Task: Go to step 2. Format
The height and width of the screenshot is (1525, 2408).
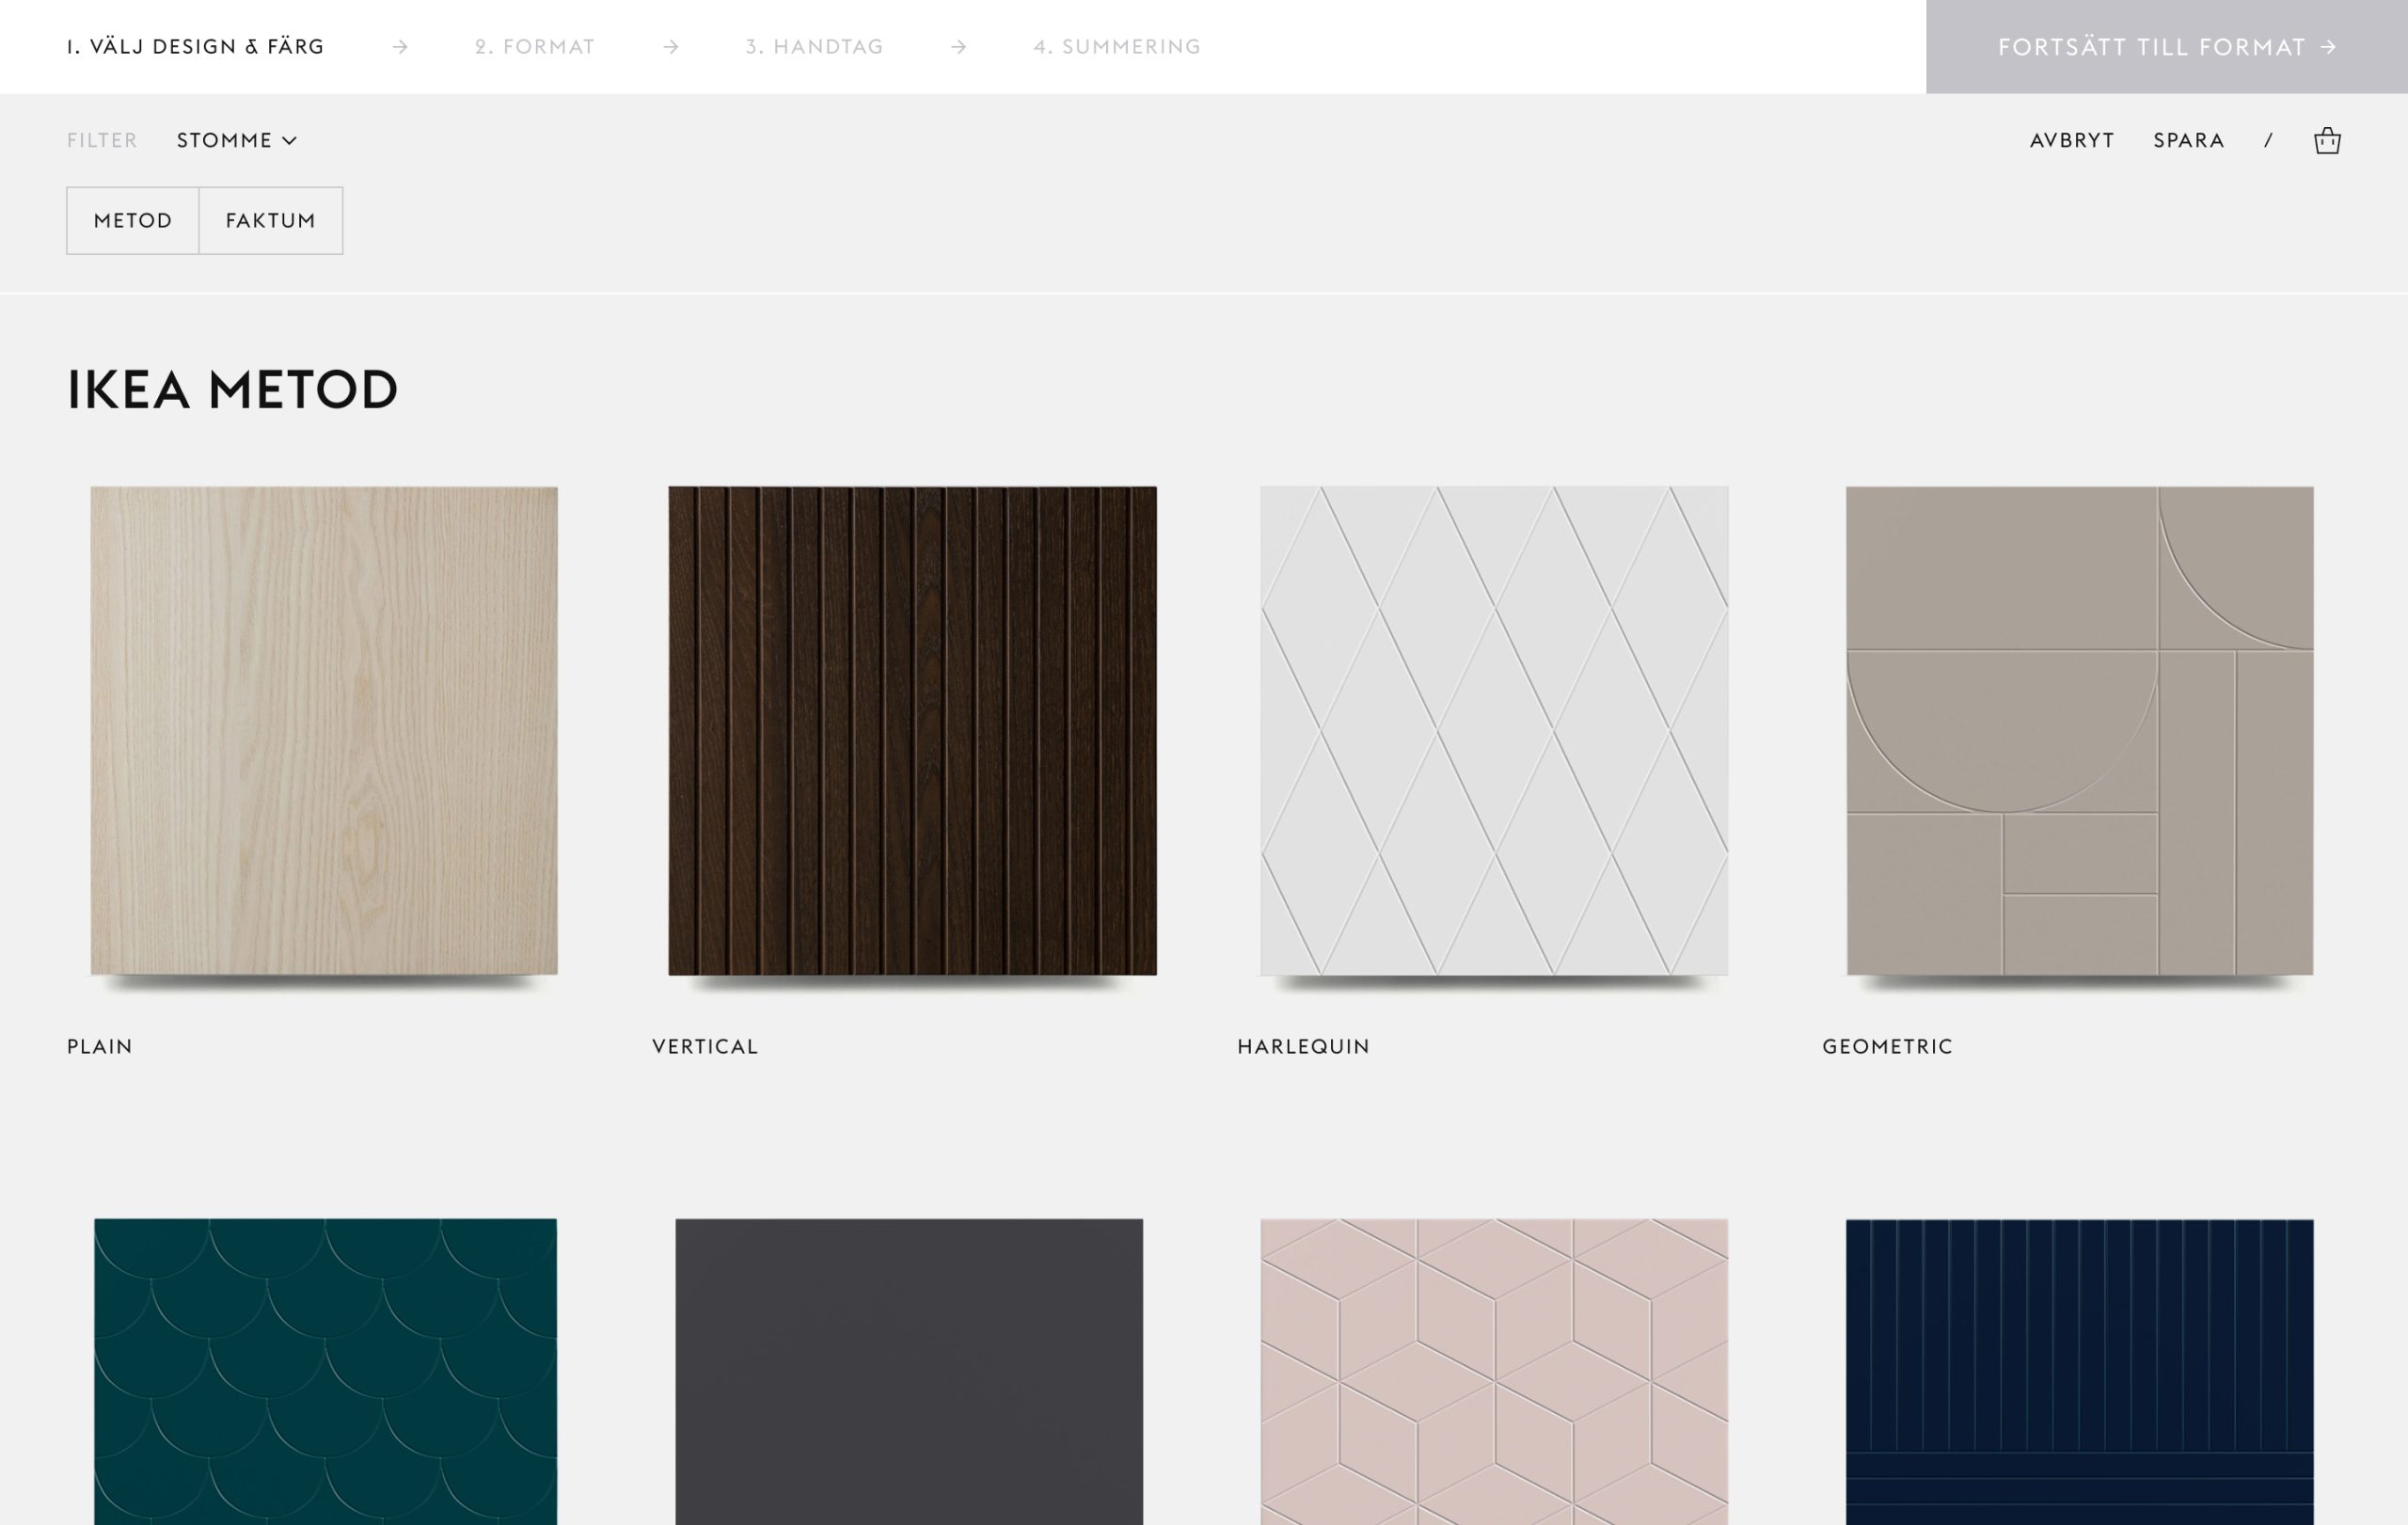Action: pos(535,47)
